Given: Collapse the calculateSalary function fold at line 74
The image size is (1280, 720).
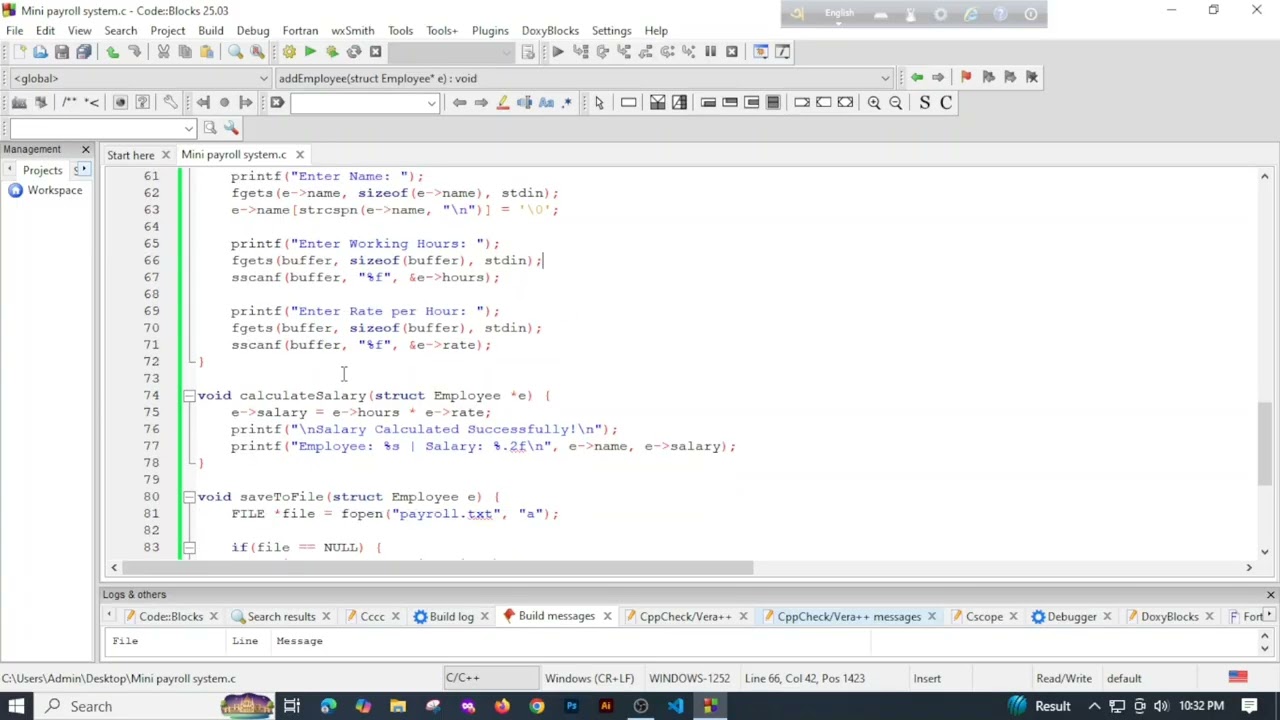Looking at the screenshot, I should [188, 396].
